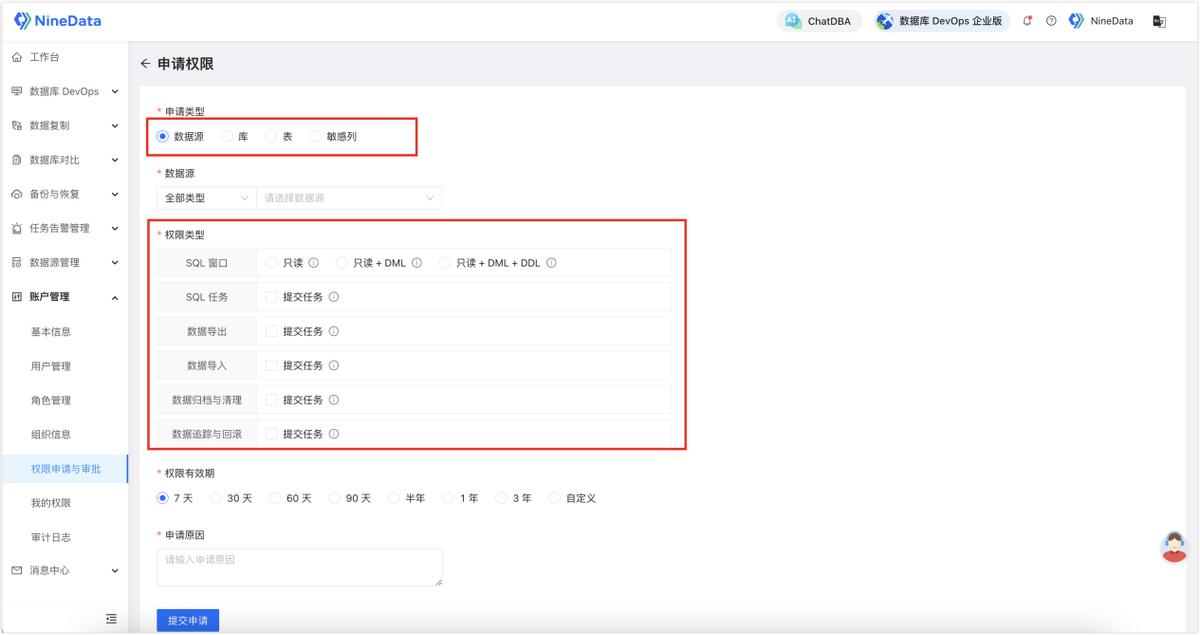Open the customer support avatar widget
This screenshot has height=635, width=1200.
point(1174,547)
